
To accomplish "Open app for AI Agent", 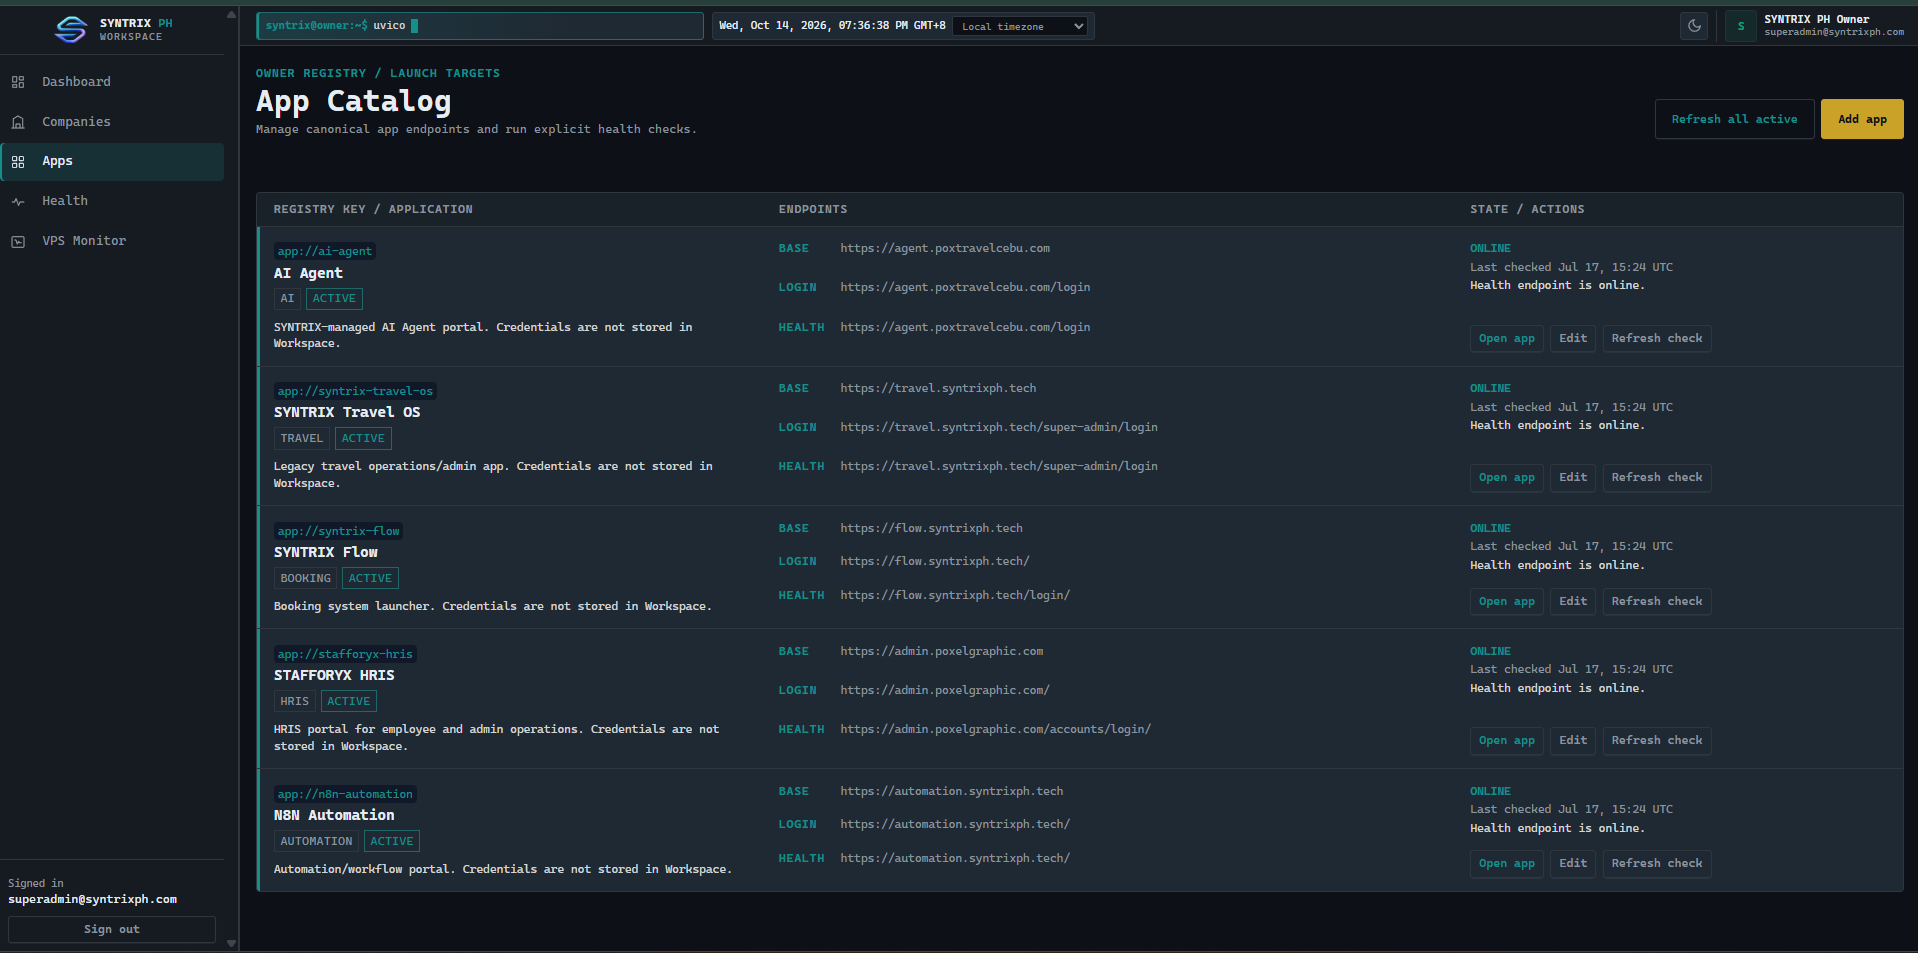I will tap(1506, 338).
